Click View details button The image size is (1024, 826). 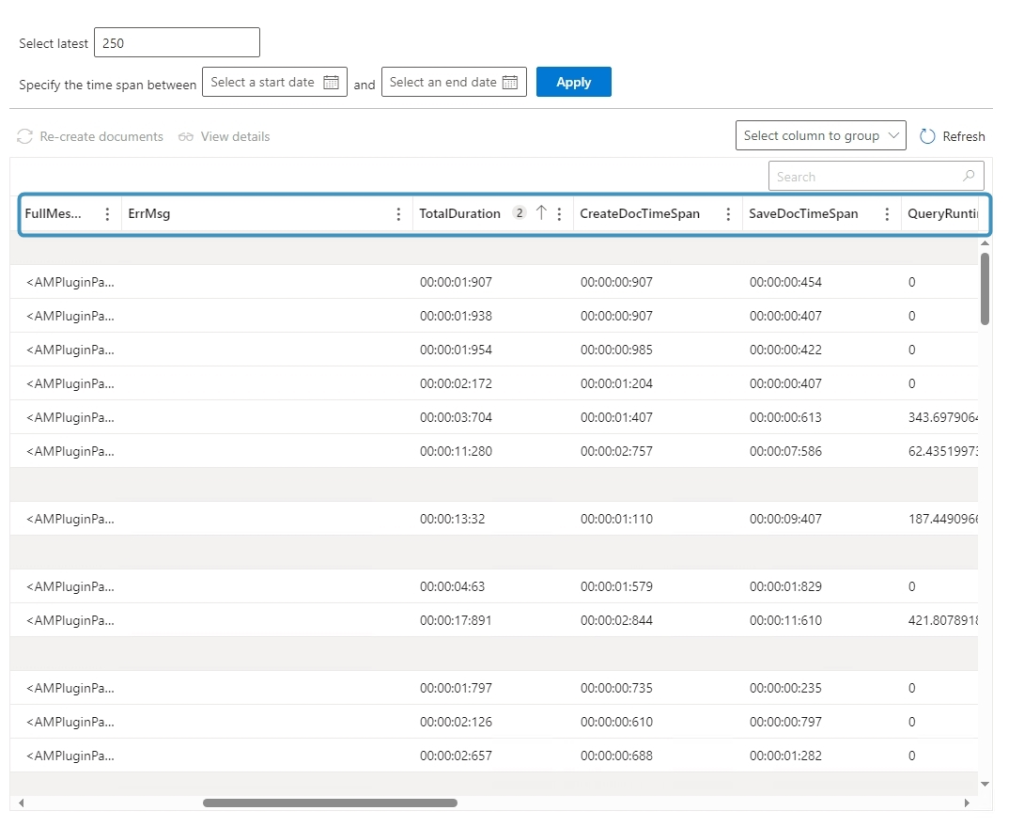[x=224, y=136]
